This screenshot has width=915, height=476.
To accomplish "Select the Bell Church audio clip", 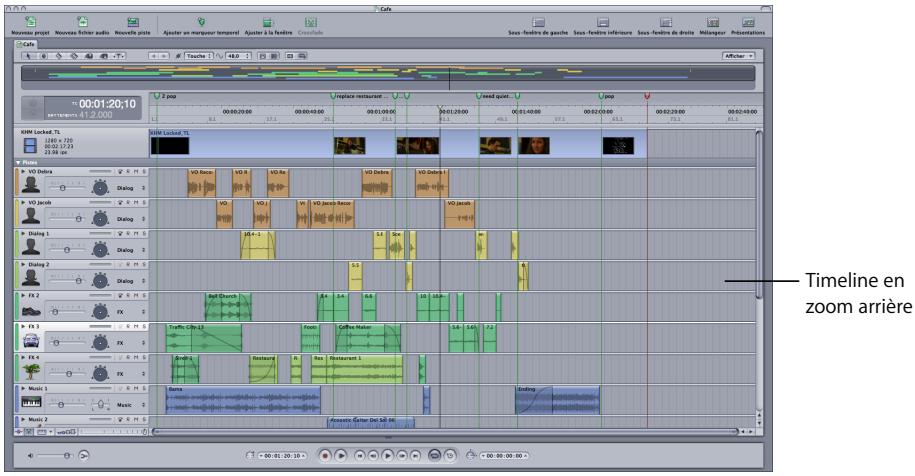I will click(x=228, y=307).
